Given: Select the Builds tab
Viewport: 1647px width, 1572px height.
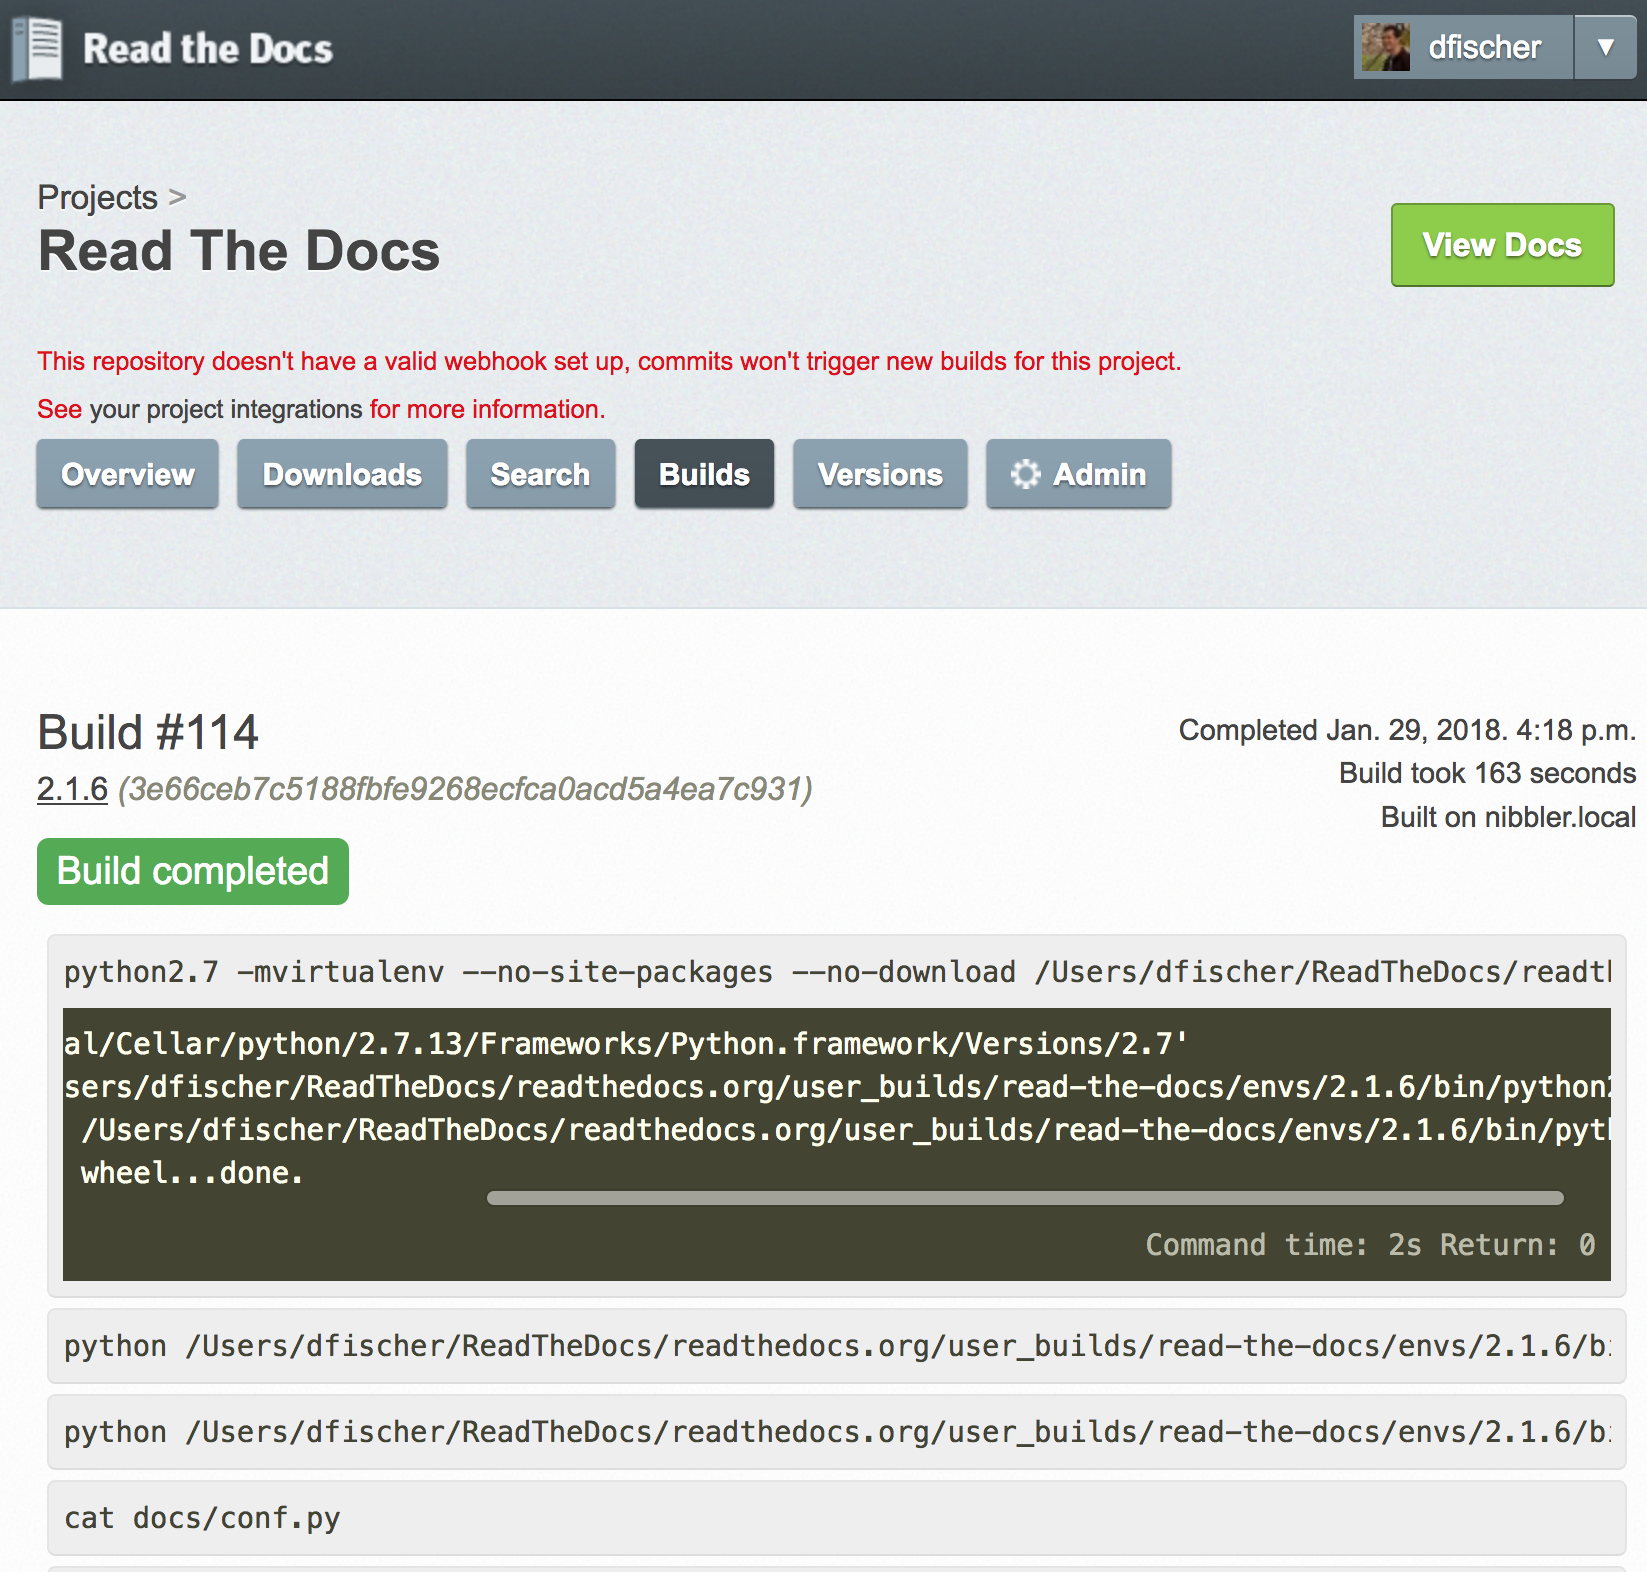Looking at the screenshot, I should click(704, 474).
